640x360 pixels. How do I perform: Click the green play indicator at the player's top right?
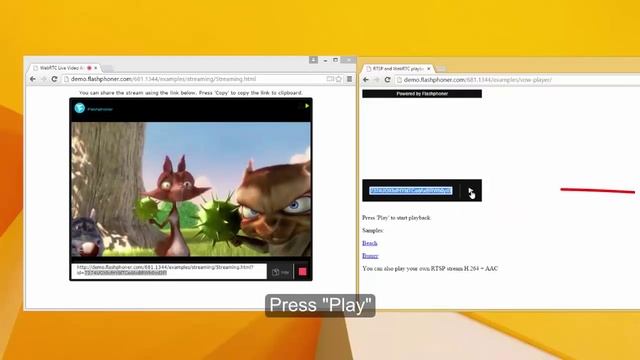(x=307, y=106)
